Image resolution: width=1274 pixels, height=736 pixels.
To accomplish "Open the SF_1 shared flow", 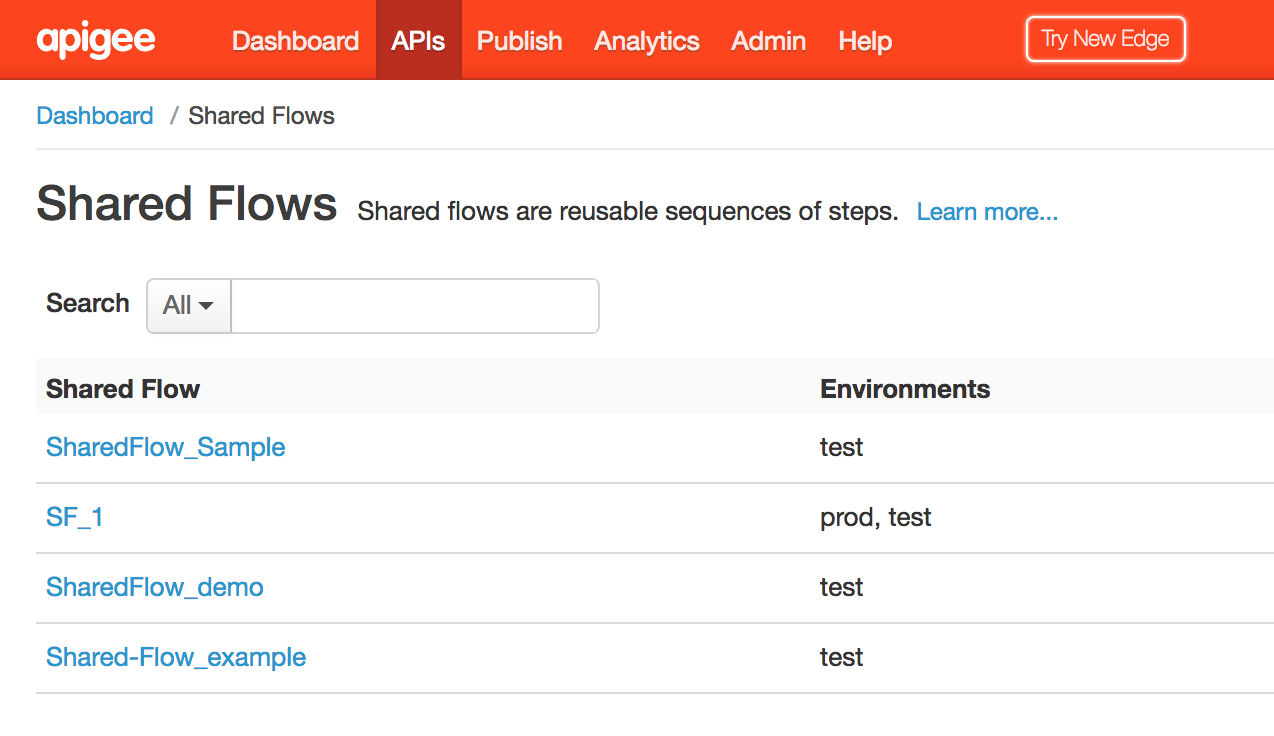I will click(x=75, y=517).
